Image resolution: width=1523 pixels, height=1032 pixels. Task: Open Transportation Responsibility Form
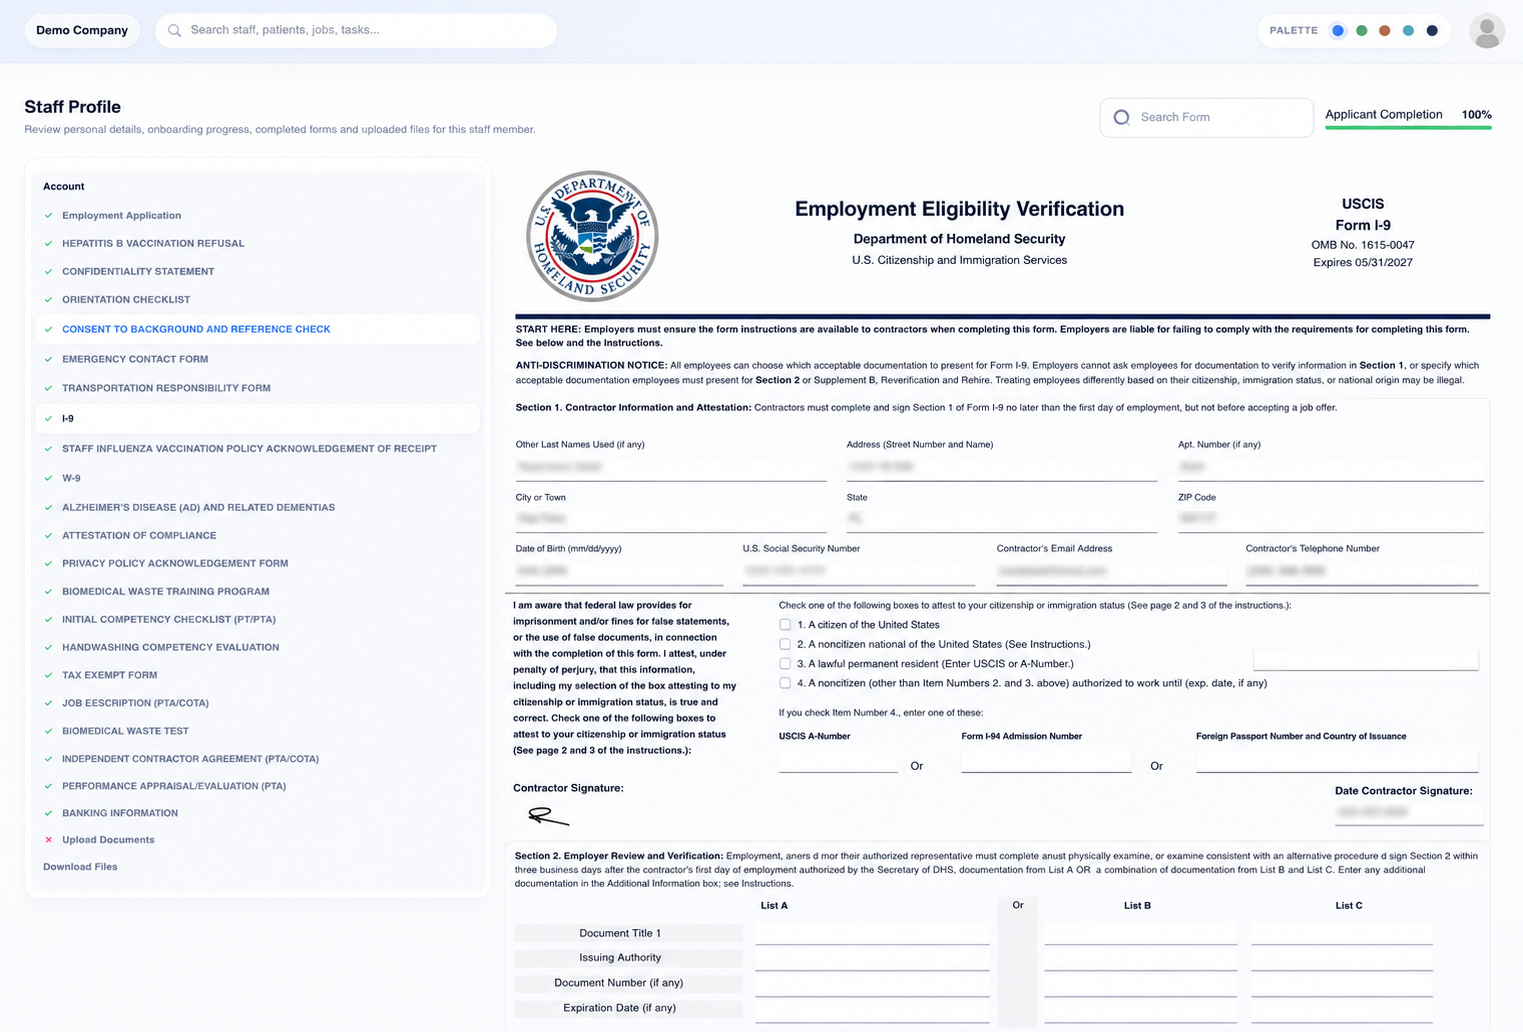pyautogui.click(x=166, y=388)
